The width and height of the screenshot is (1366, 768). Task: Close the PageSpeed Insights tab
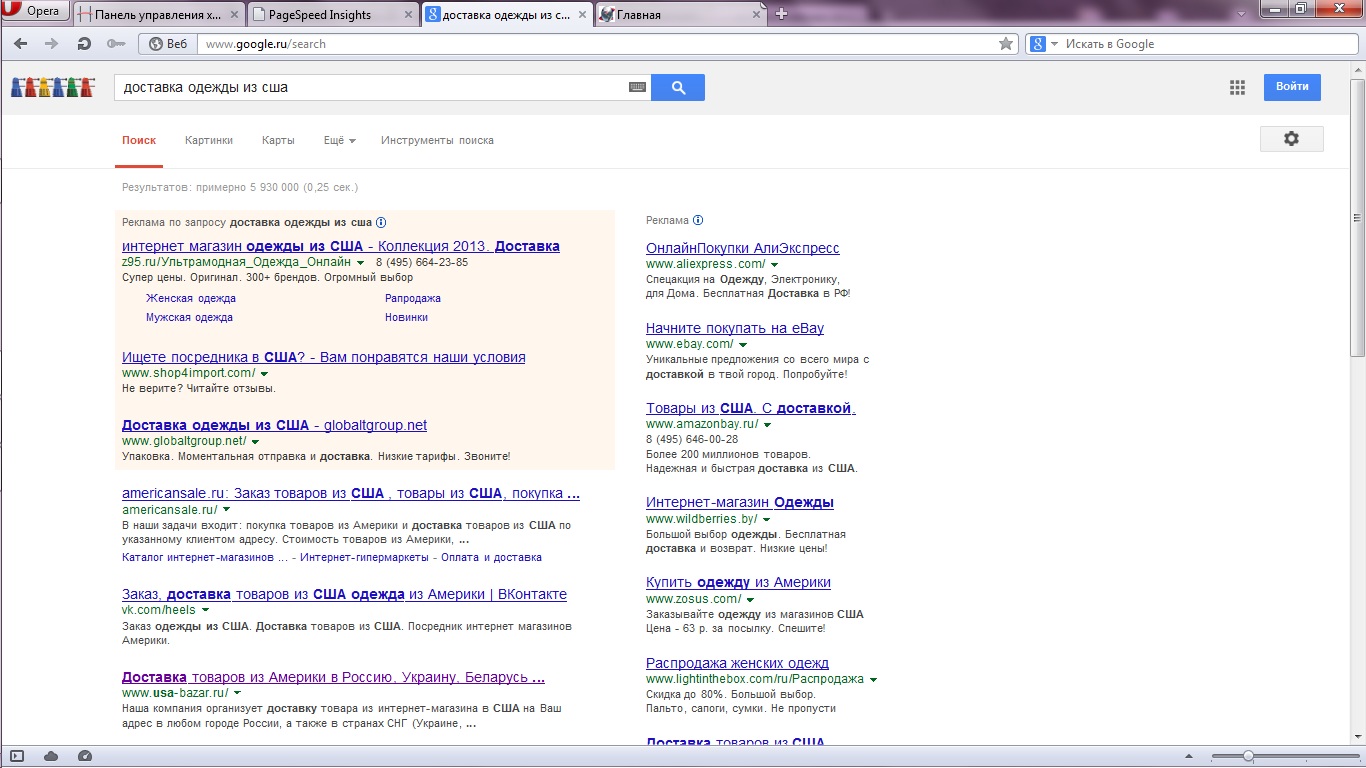tap(409, 14)
